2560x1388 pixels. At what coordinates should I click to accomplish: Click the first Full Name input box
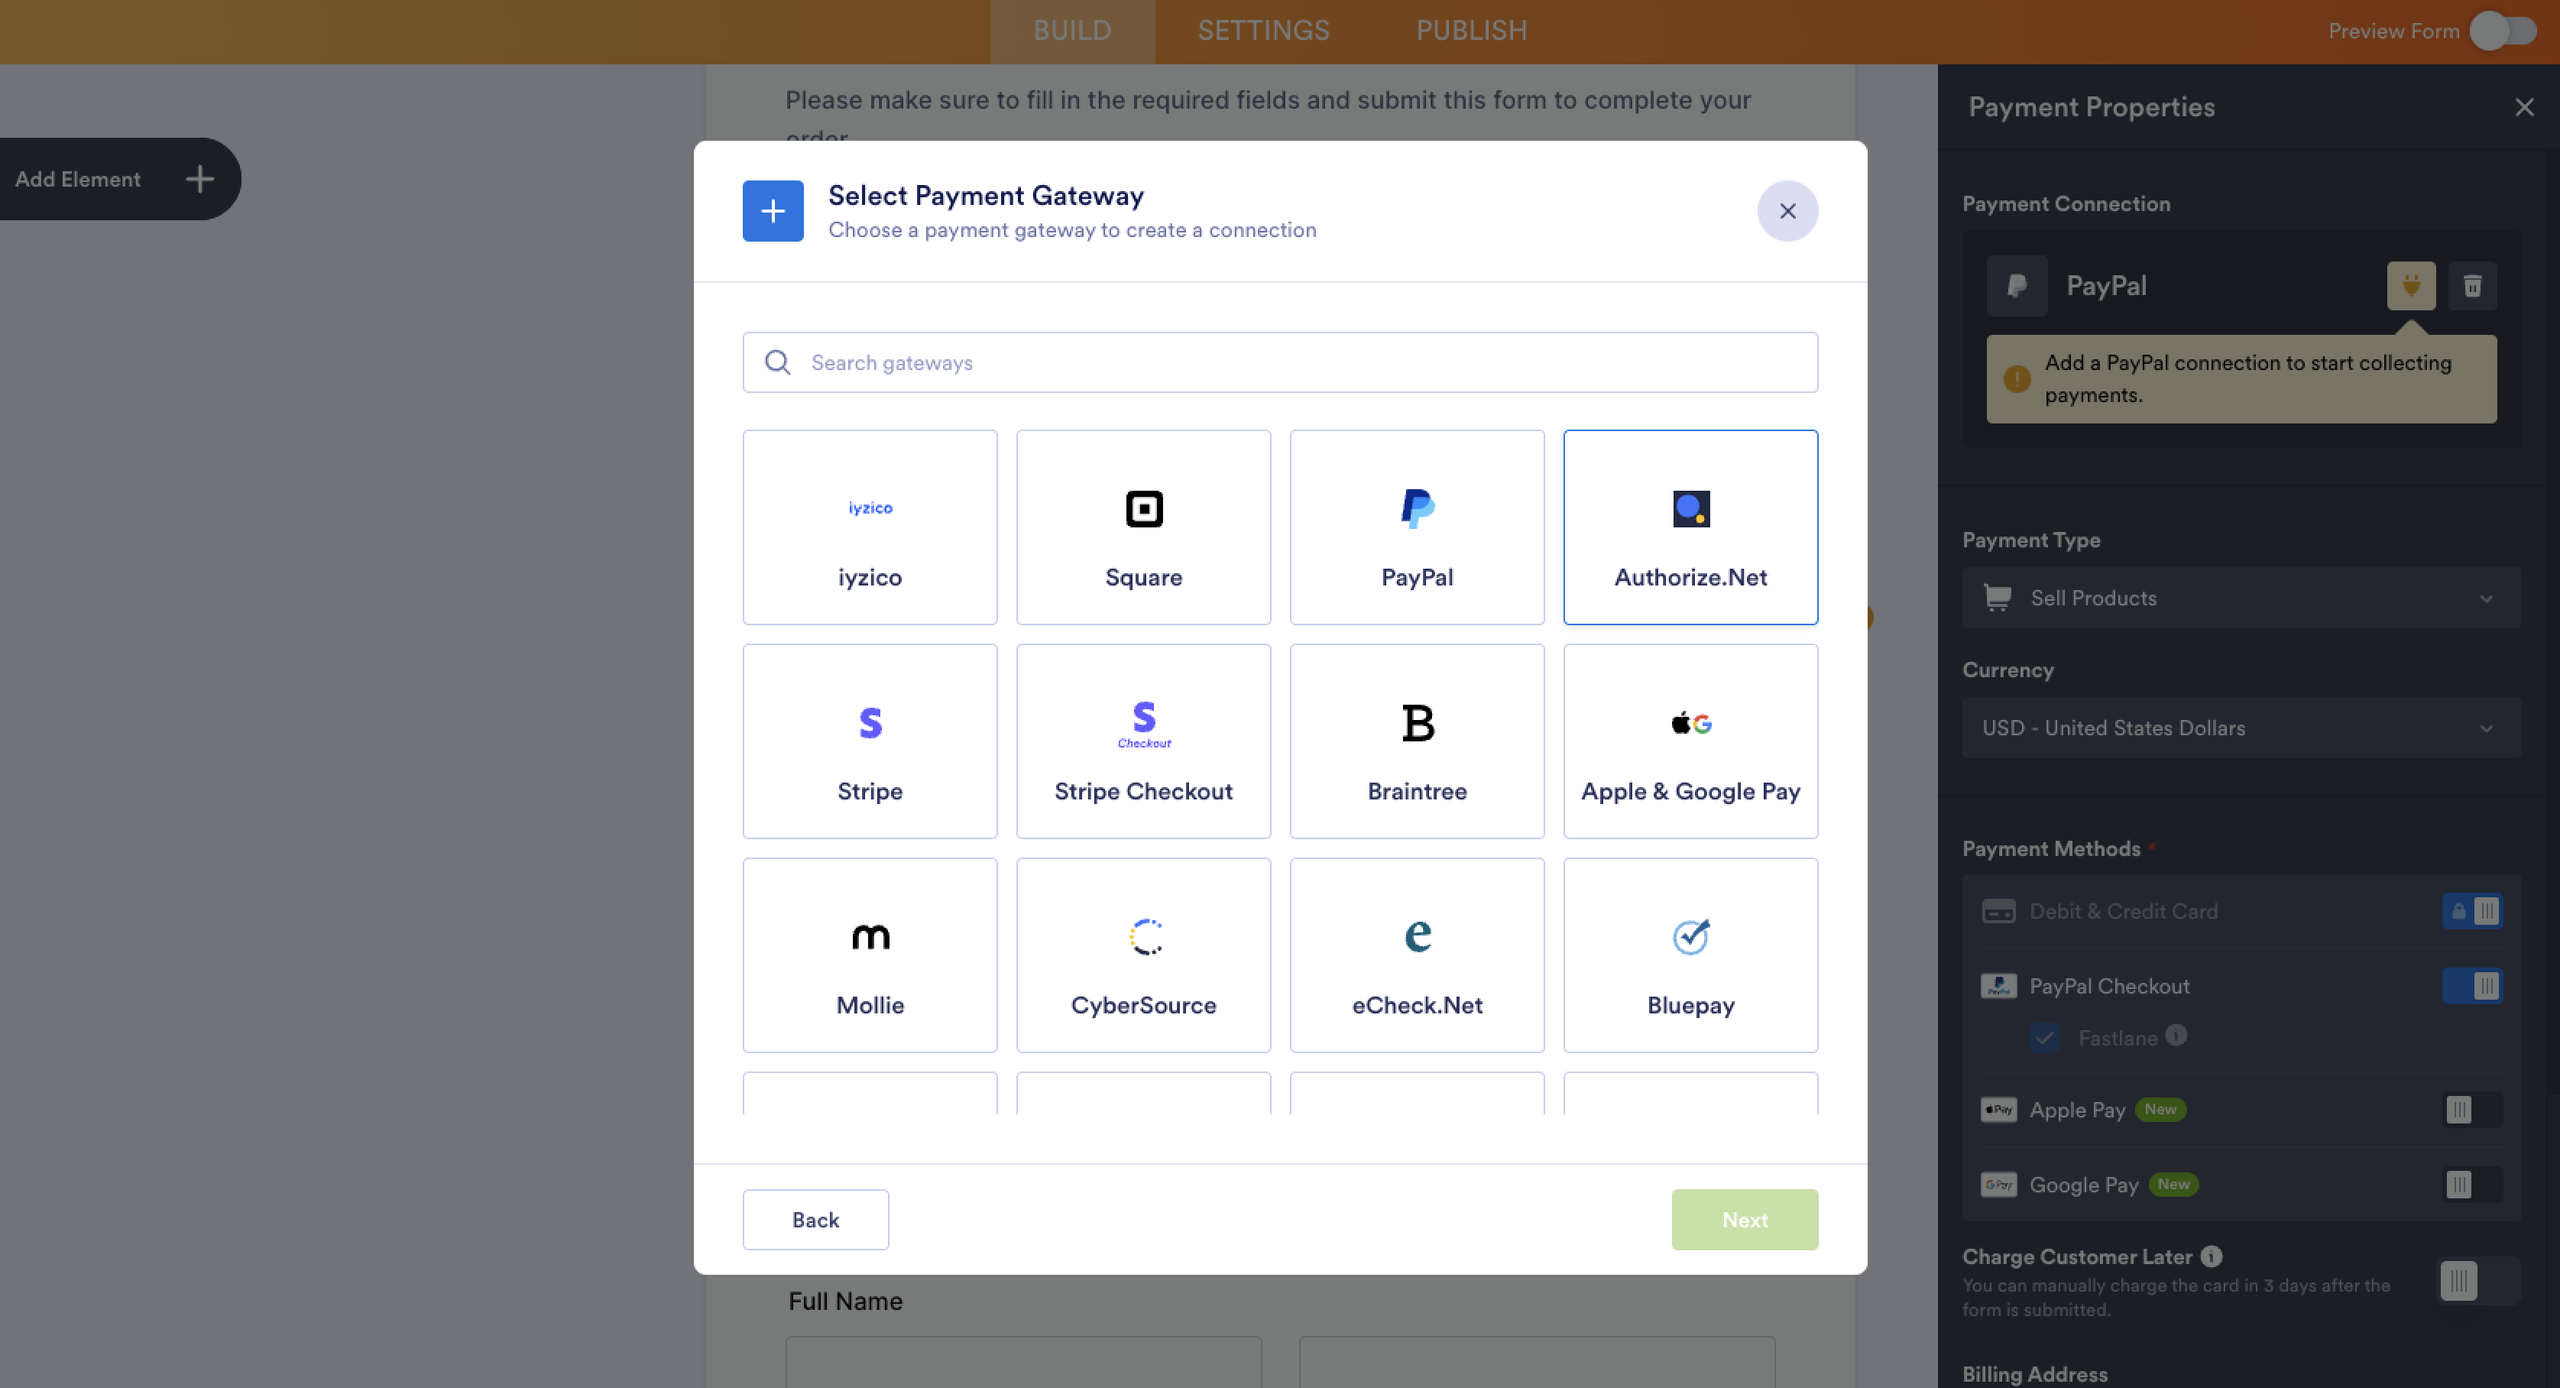pos(1023,1361)
